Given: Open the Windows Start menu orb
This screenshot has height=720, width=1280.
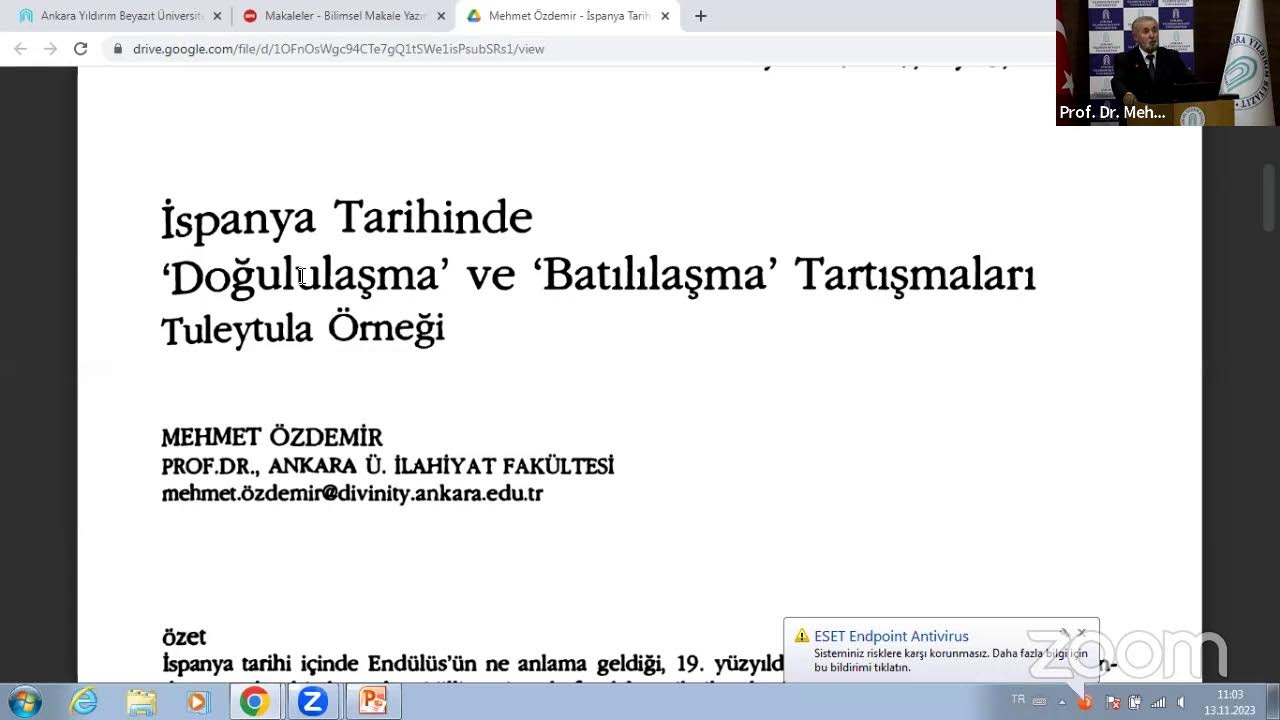Looking at the screenshot, I should pos(24,702).
